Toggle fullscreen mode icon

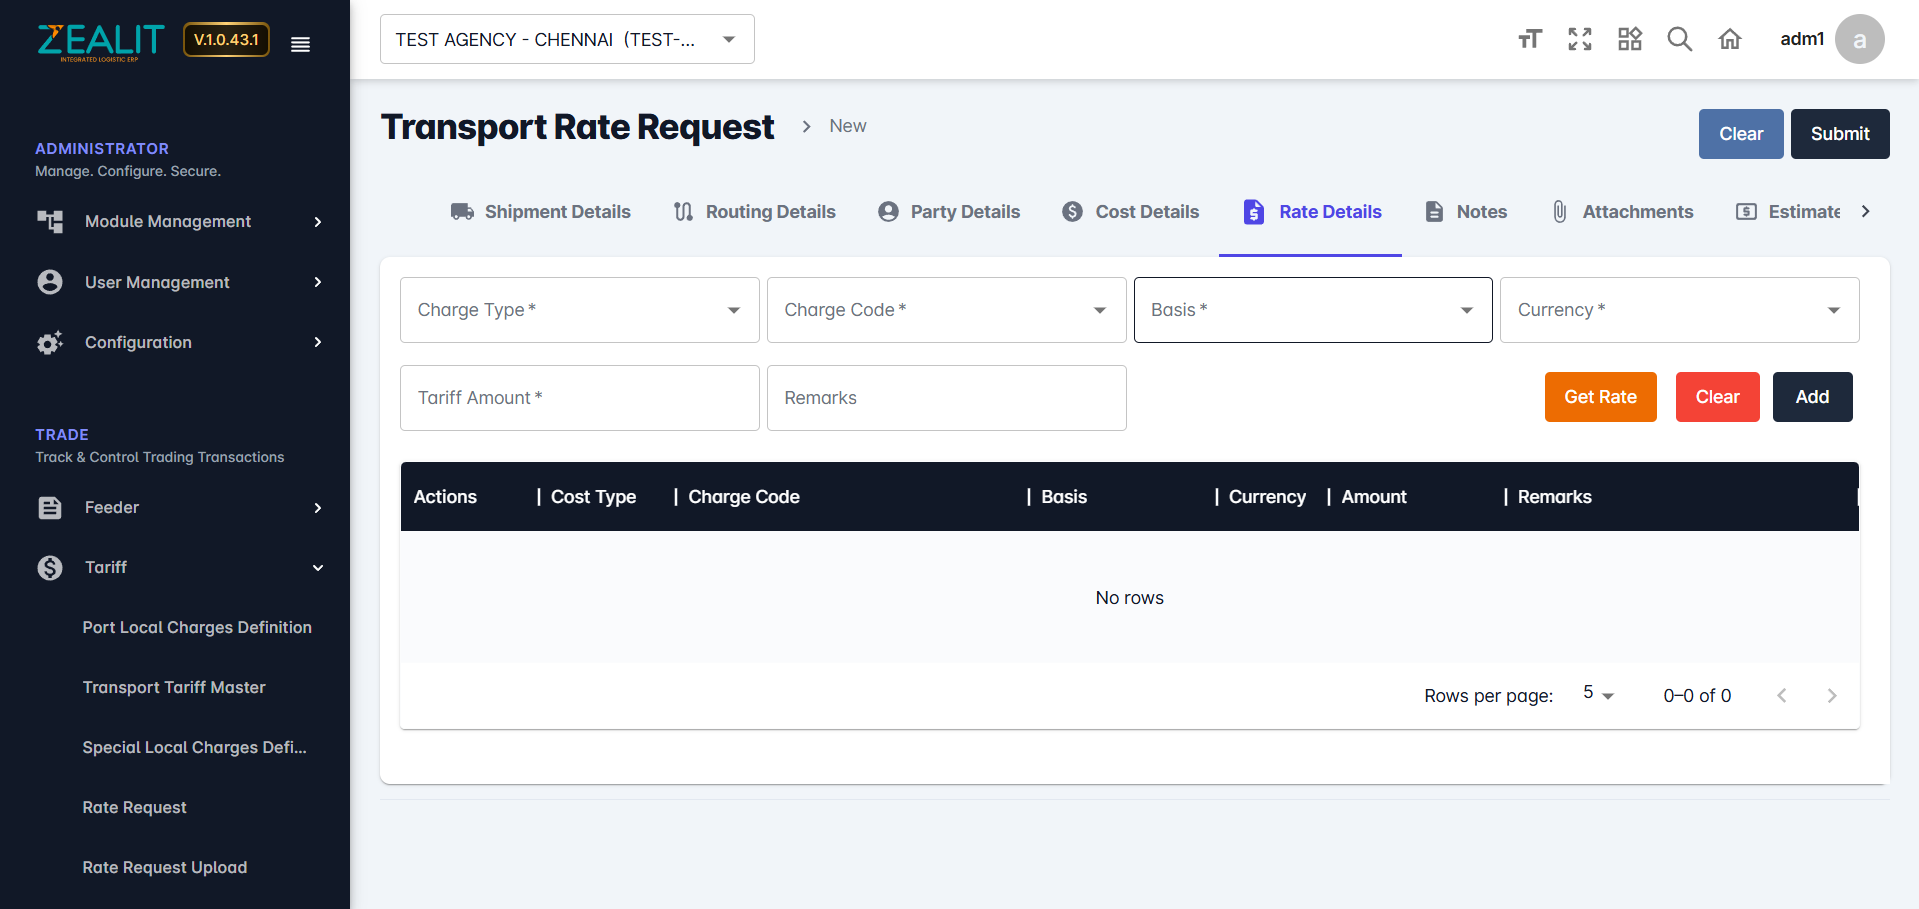click(1579, 39)
